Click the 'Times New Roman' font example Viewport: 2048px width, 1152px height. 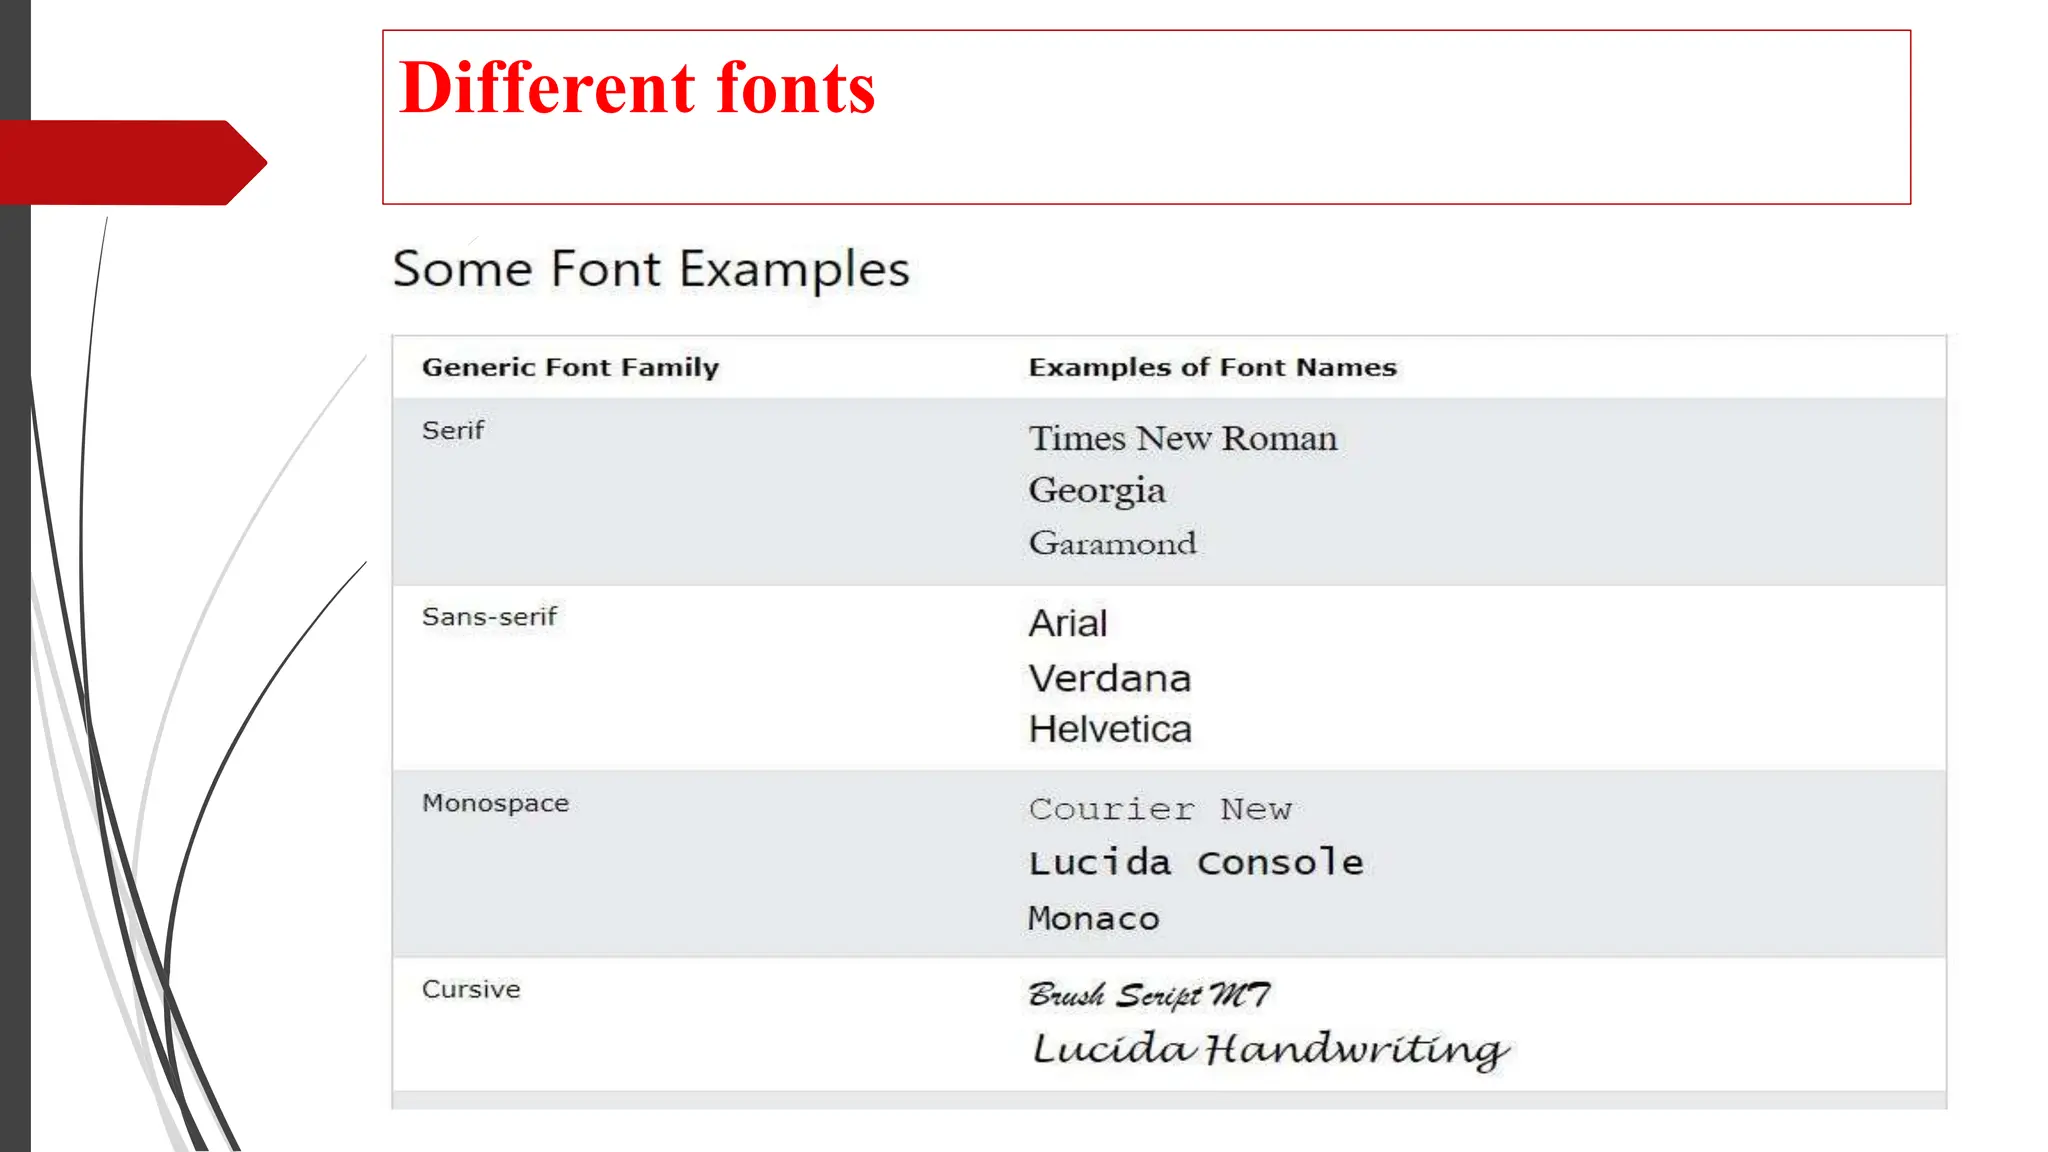click(1183, 438)
